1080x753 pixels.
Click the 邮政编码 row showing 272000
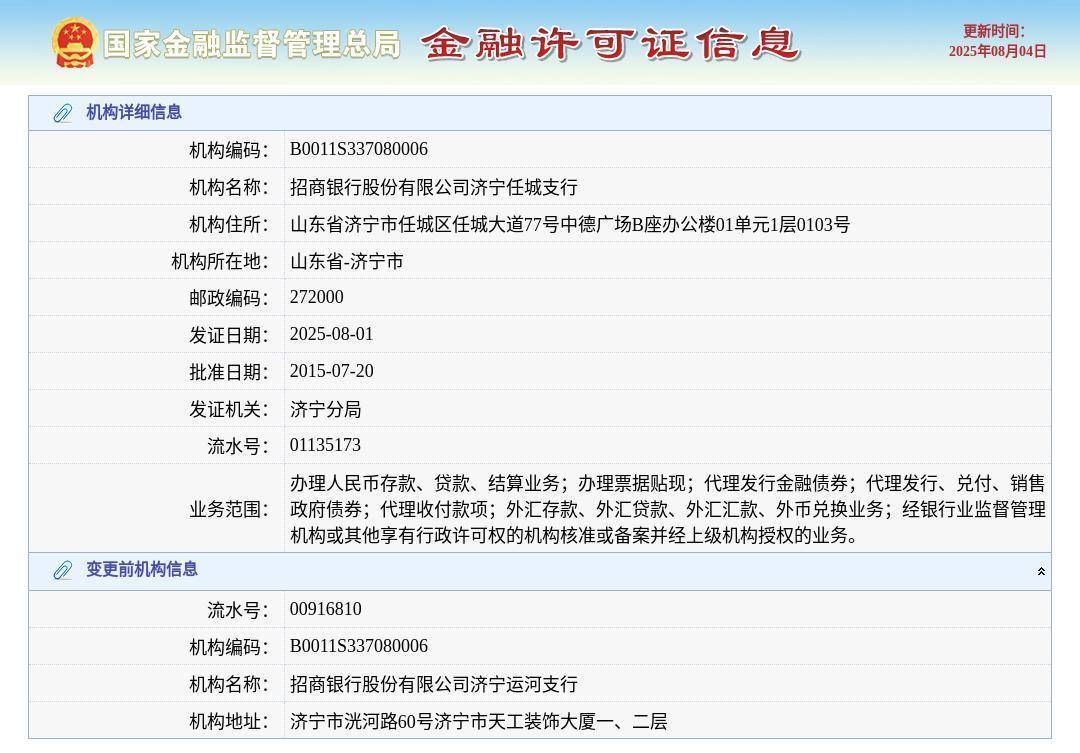(x=316, y=297)
